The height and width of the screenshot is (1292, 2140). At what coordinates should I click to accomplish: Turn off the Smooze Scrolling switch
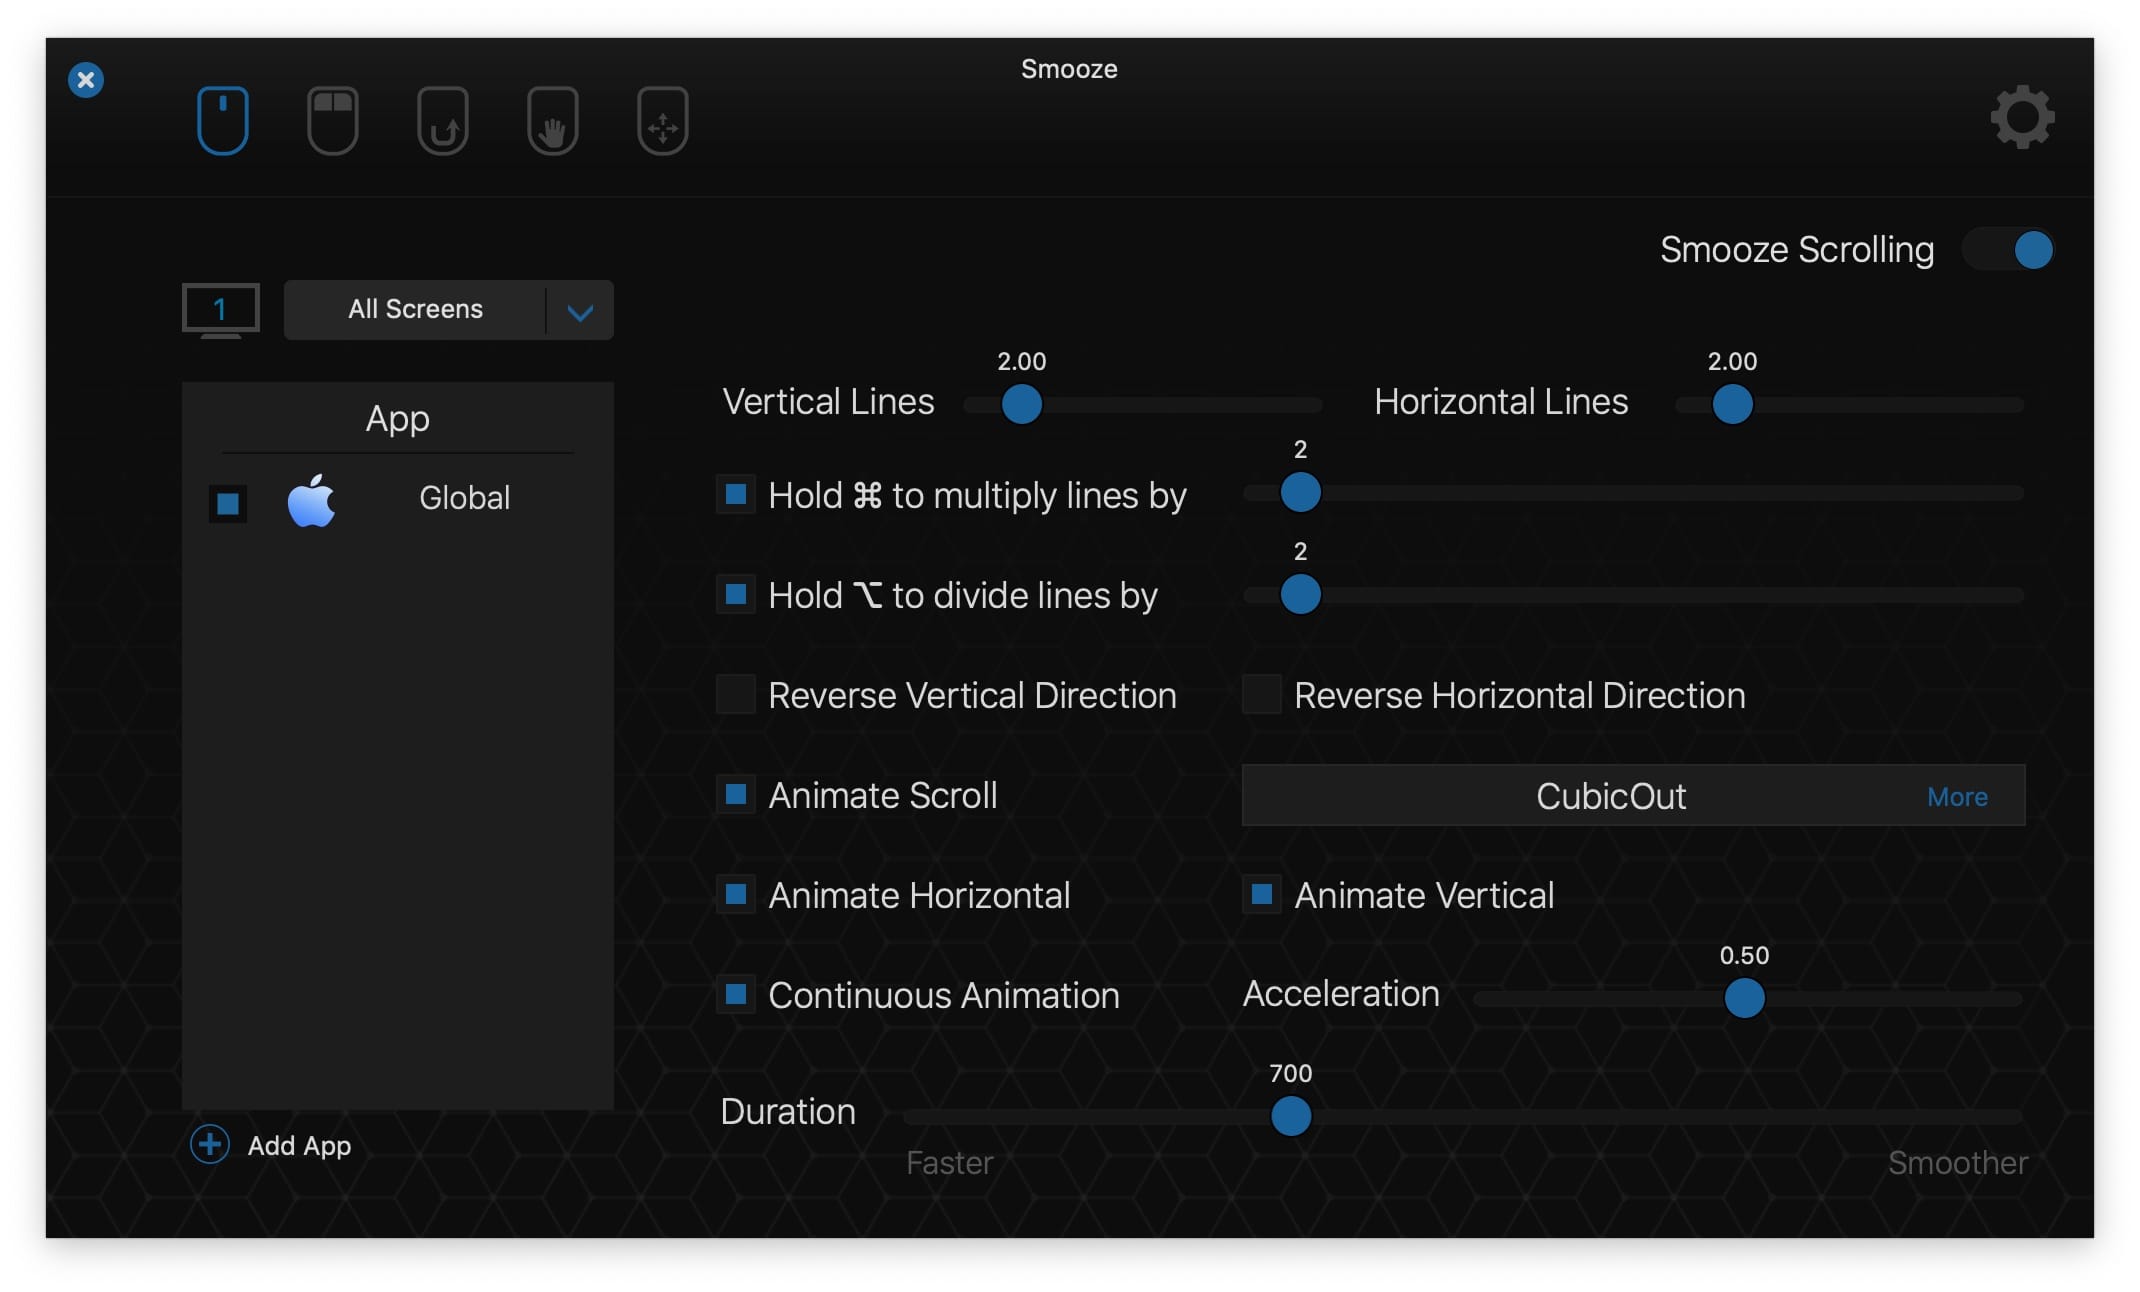(x=2010, y=250)
